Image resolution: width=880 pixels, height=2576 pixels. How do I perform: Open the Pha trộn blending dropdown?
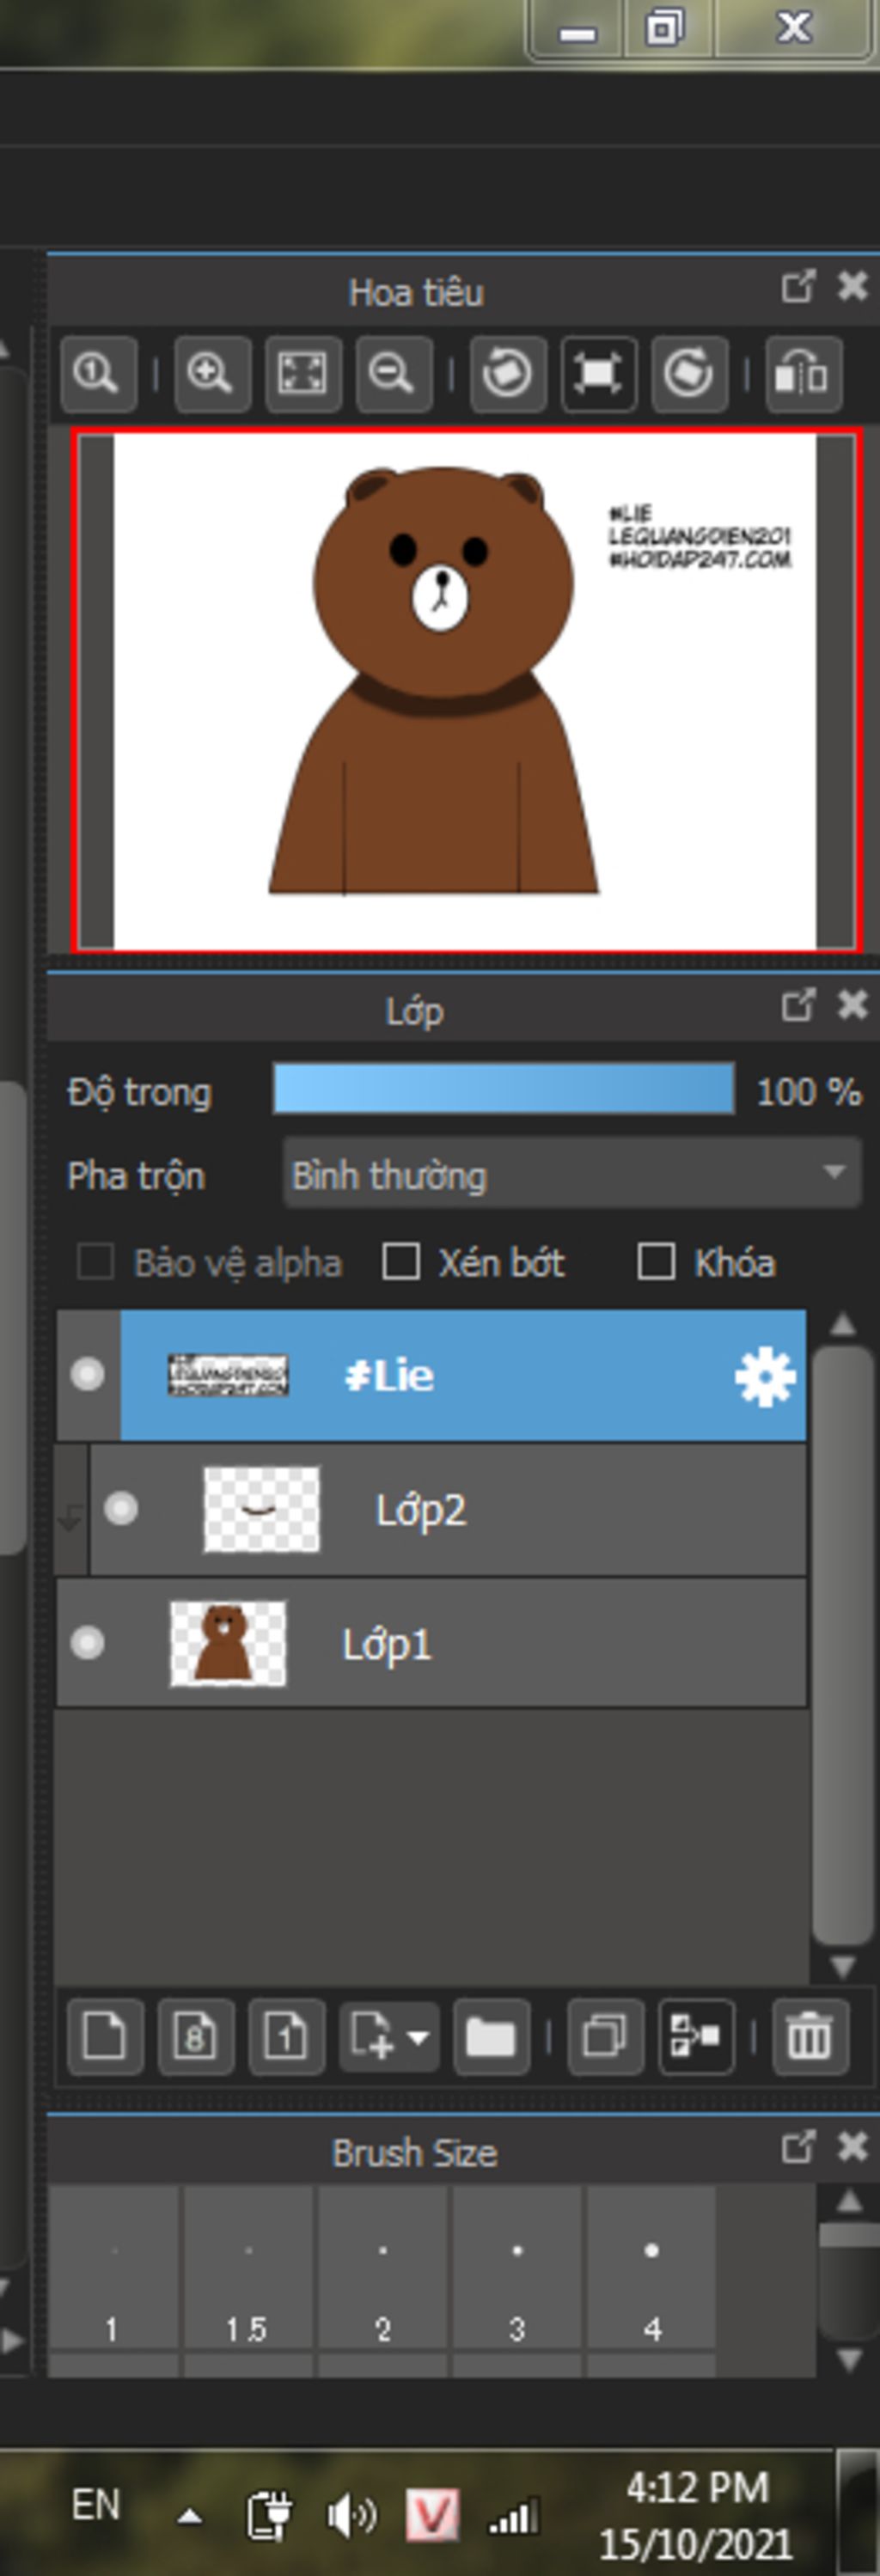(x=571, y=1174)
